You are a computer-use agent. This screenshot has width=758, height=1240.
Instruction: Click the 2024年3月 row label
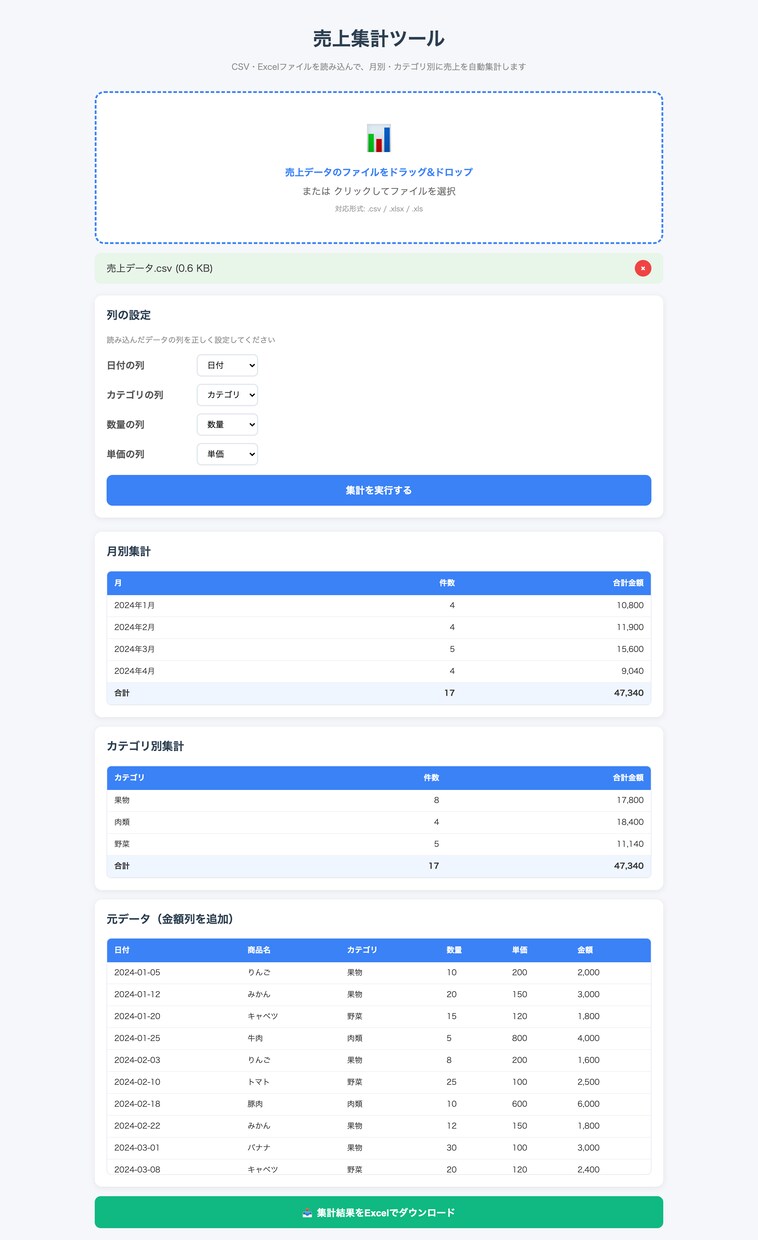tap(134, 649)
